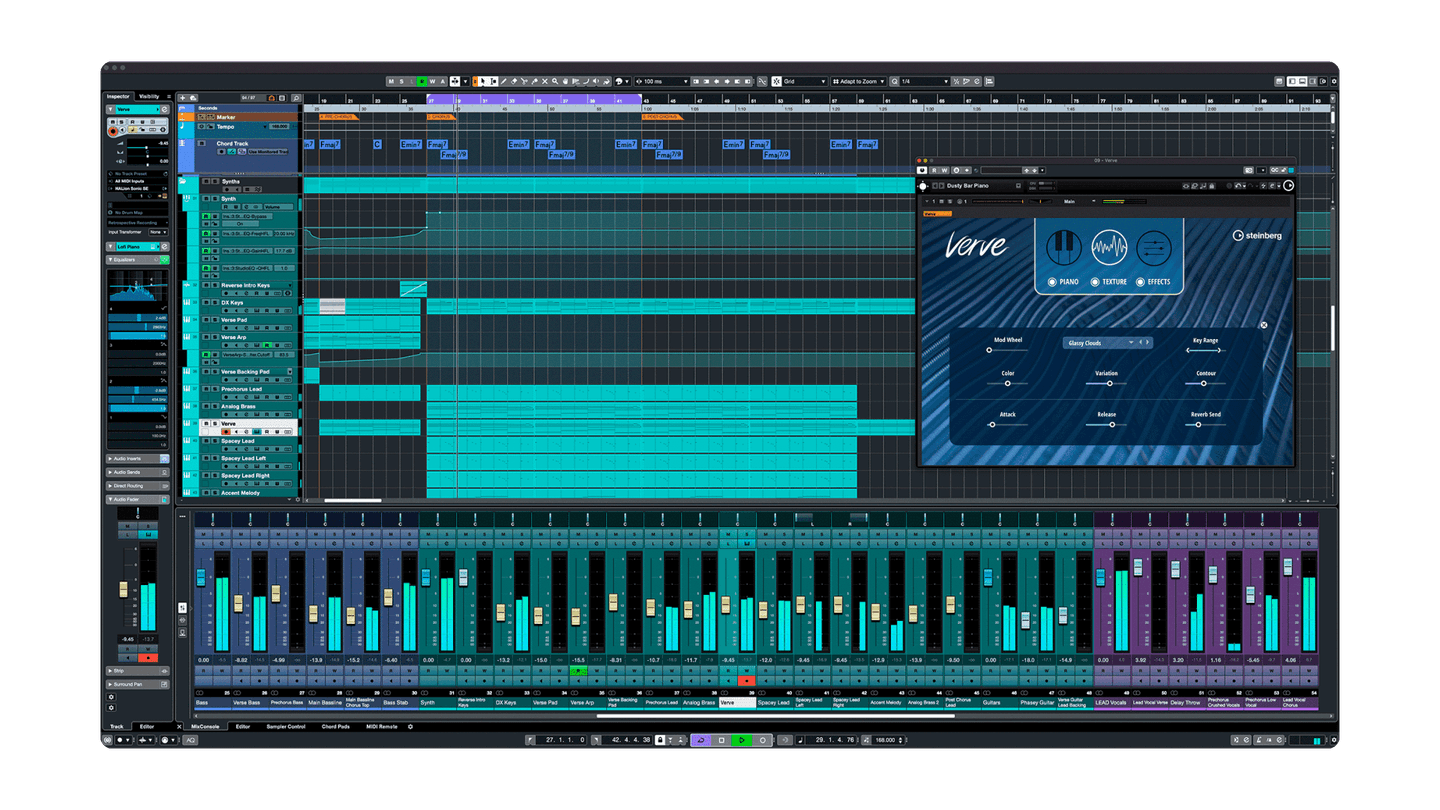The width and height of the screenshot is (1440, 810).
Task: Open the Piano page in Verve
Action: [x=1064, y=247]
